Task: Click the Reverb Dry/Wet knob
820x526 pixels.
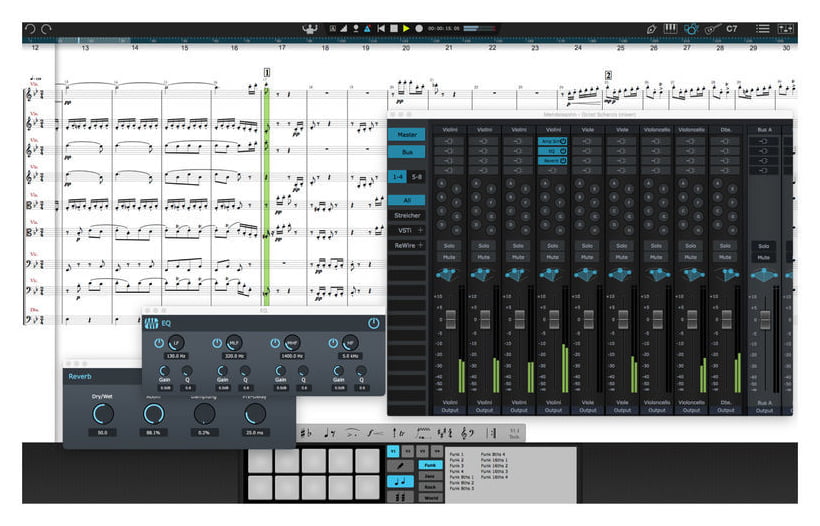Action: (103, 414)
